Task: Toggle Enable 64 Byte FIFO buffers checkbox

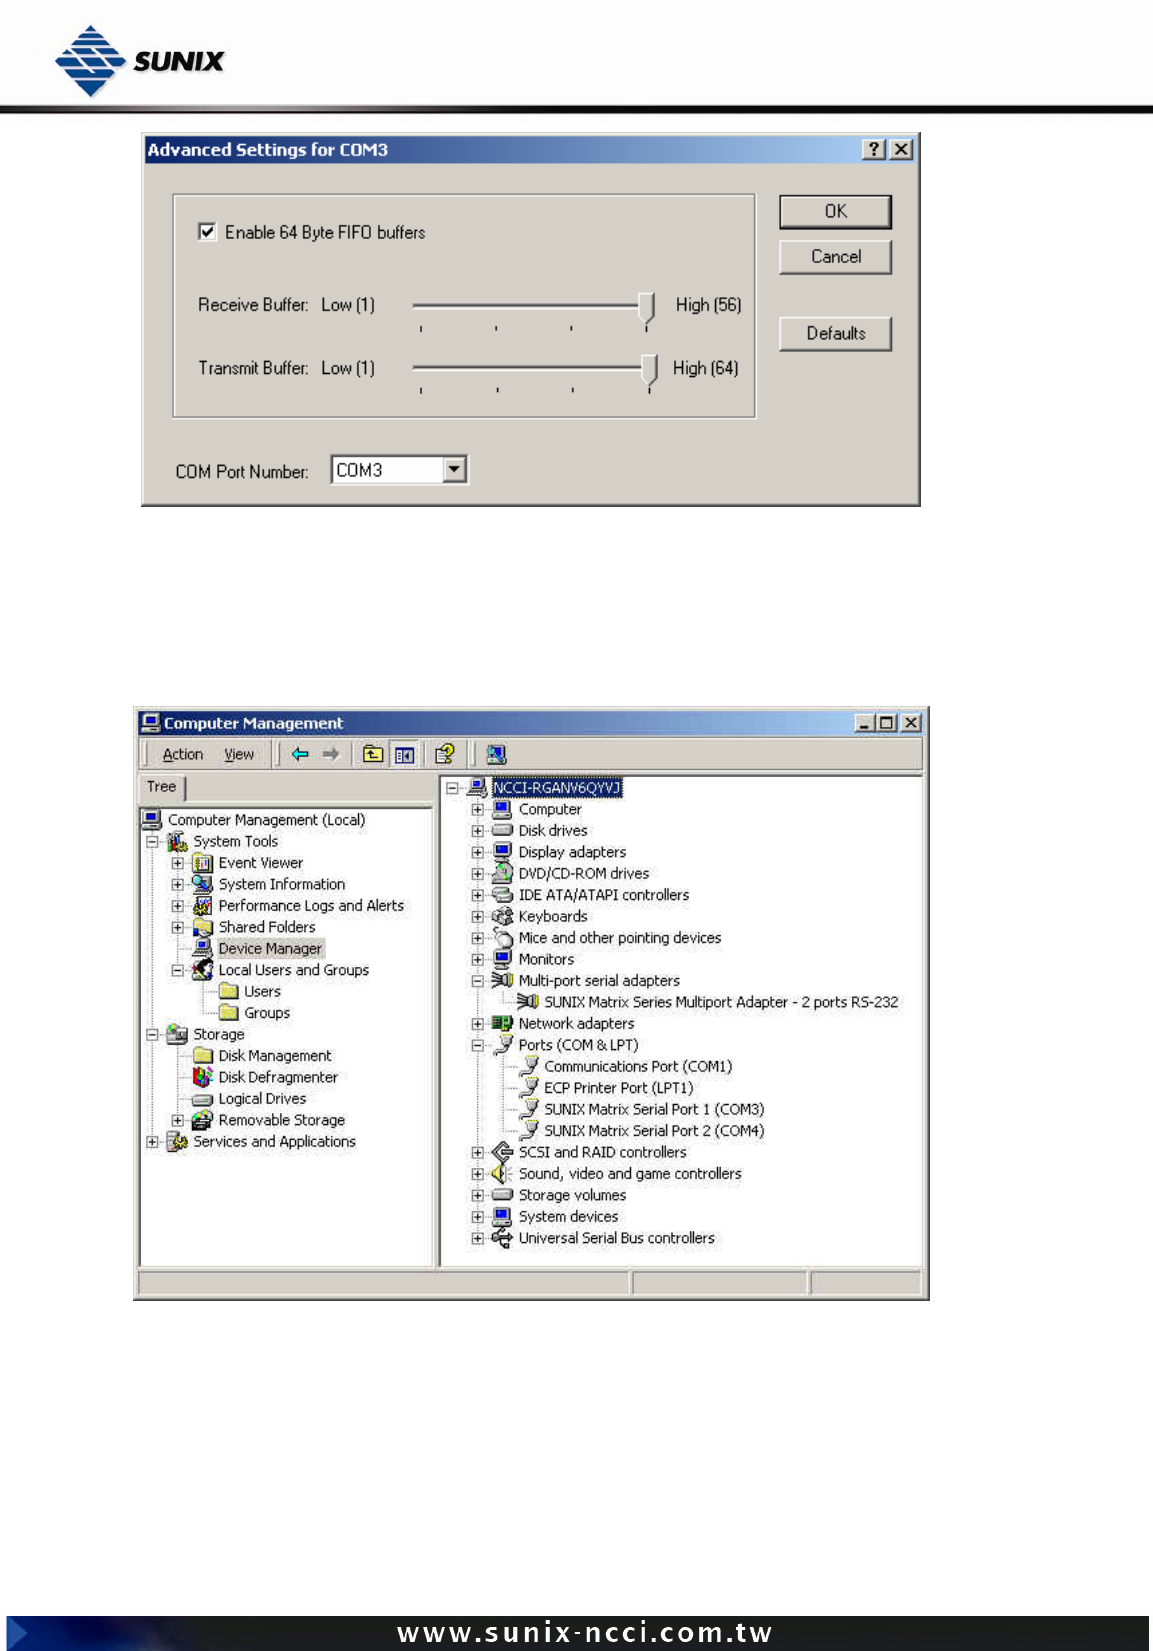Action: pos(207,232)
